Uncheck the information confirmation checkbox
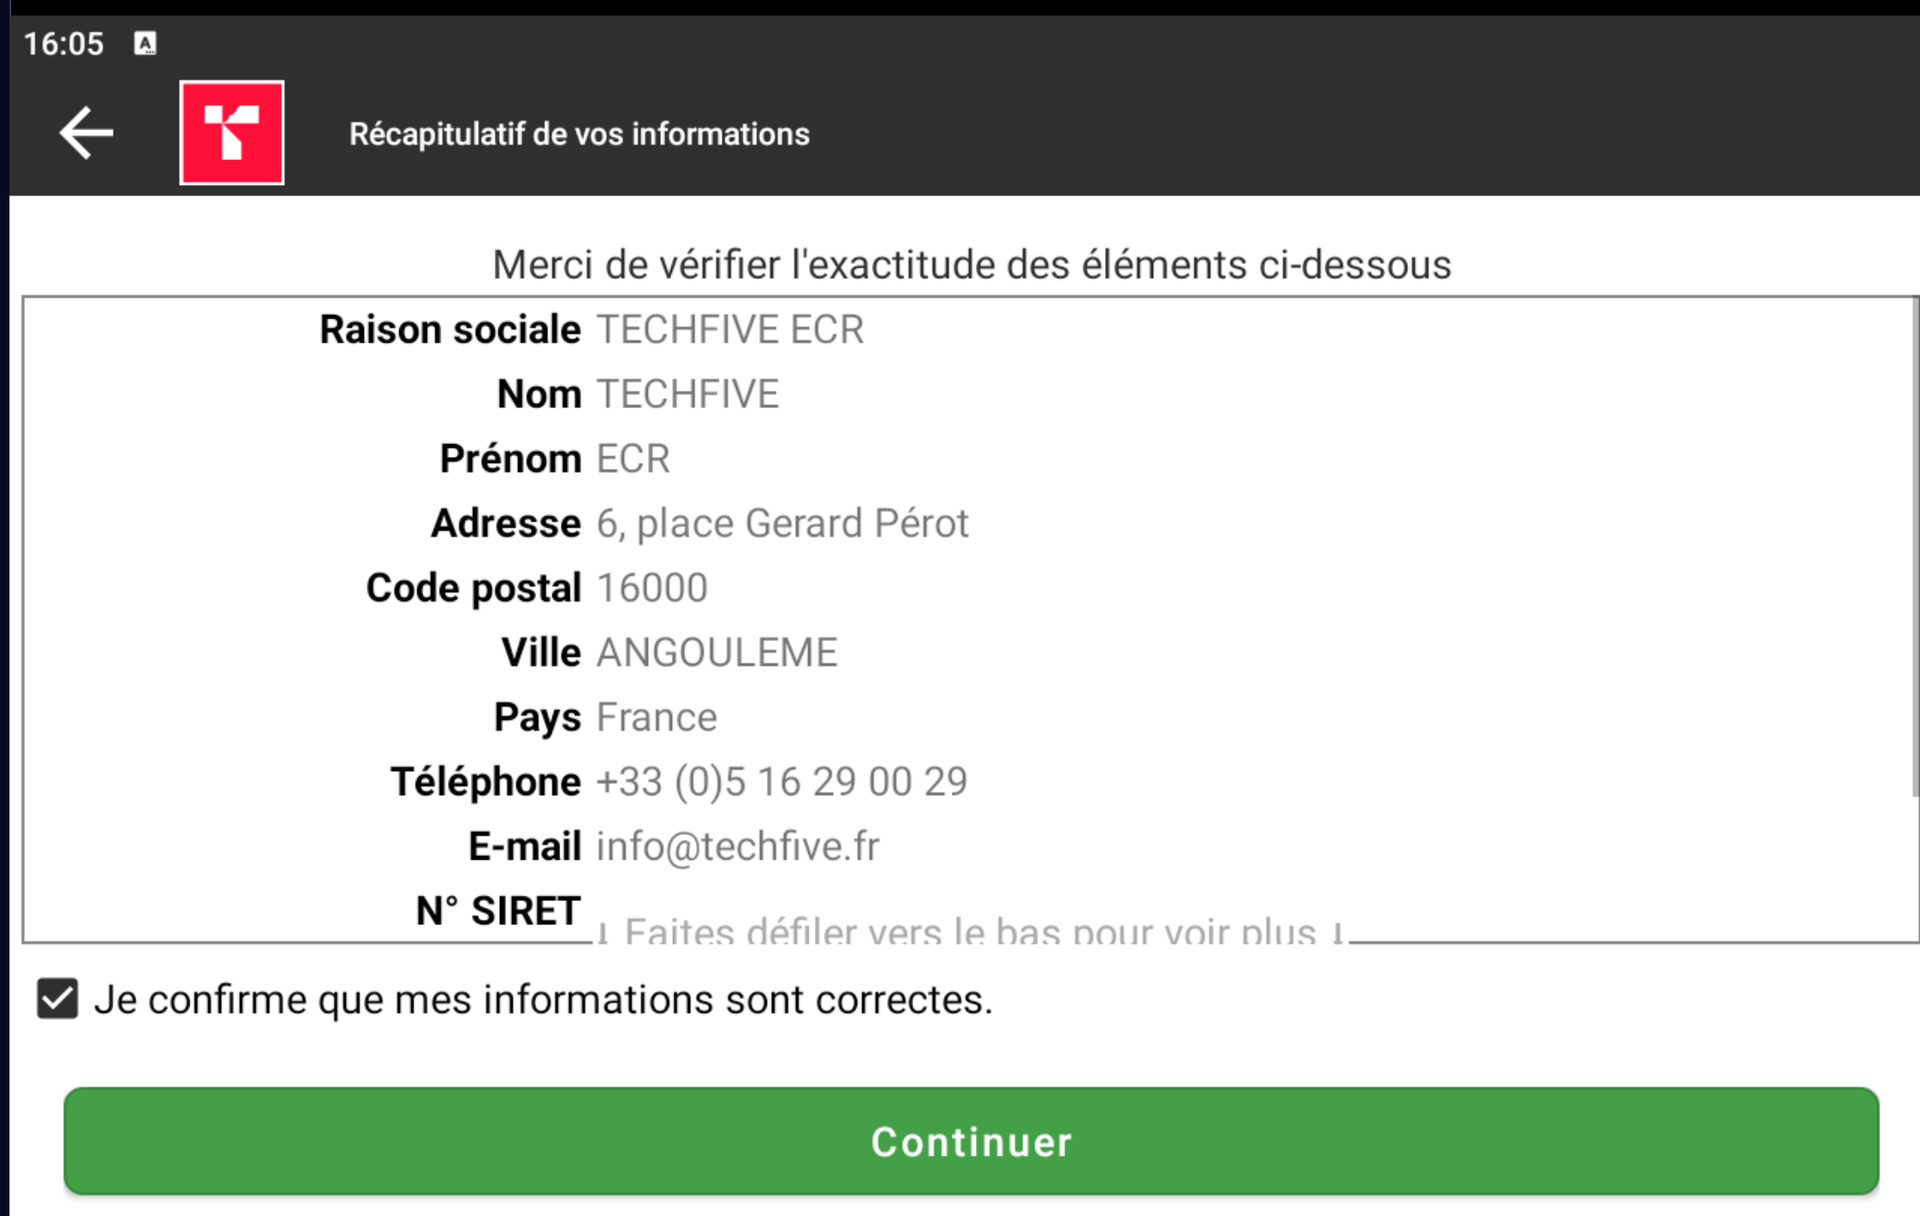 coord(57,999)
